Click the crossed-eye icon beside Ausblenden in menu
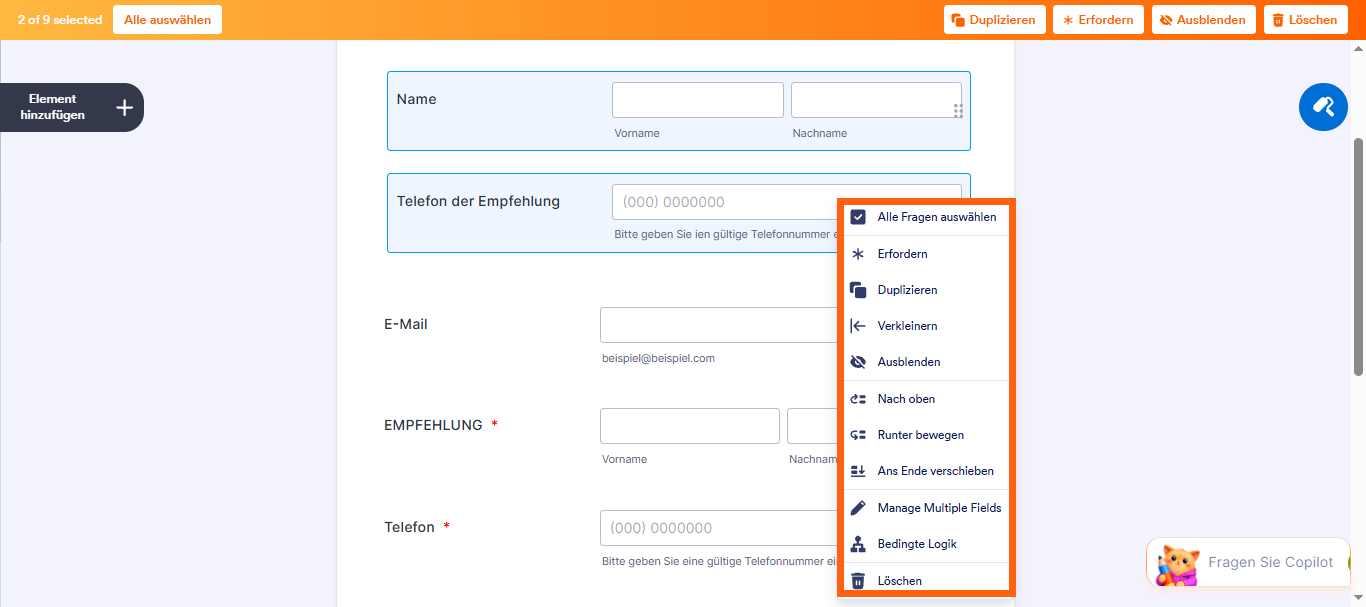Image resolution: width=1366 pixels, height=607 pixels. (x=857, y=362)
